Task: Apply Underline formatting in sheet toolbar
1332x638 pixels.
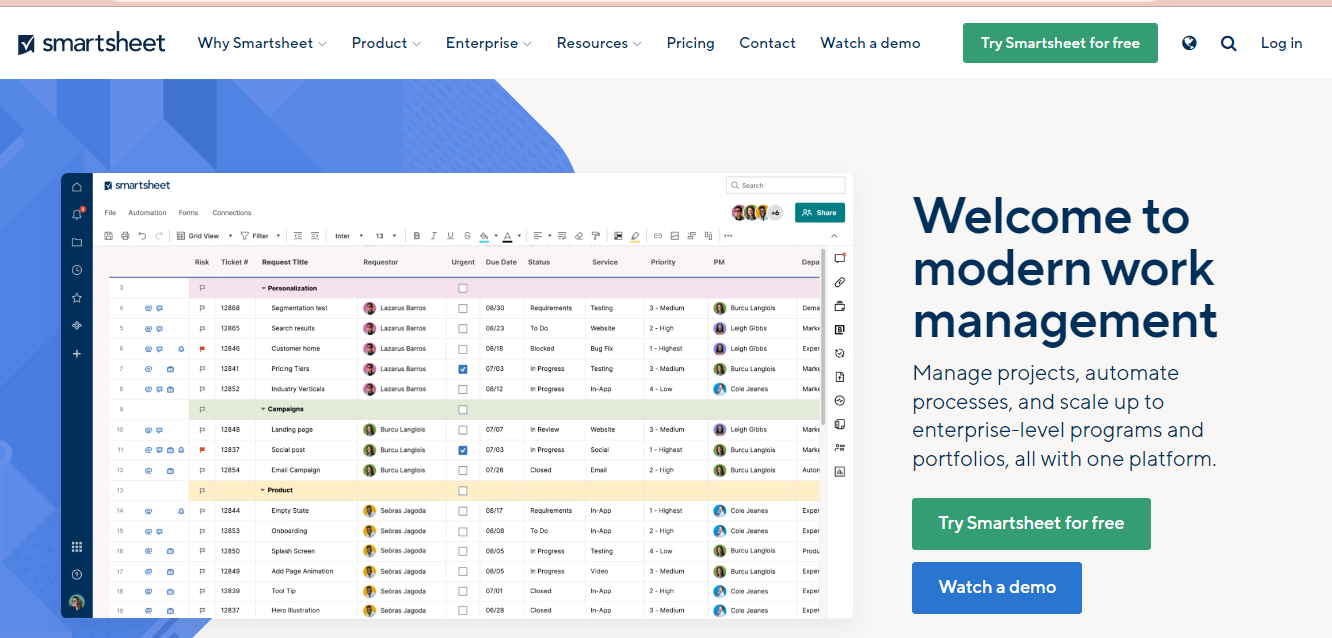Action: click(450, 236)
